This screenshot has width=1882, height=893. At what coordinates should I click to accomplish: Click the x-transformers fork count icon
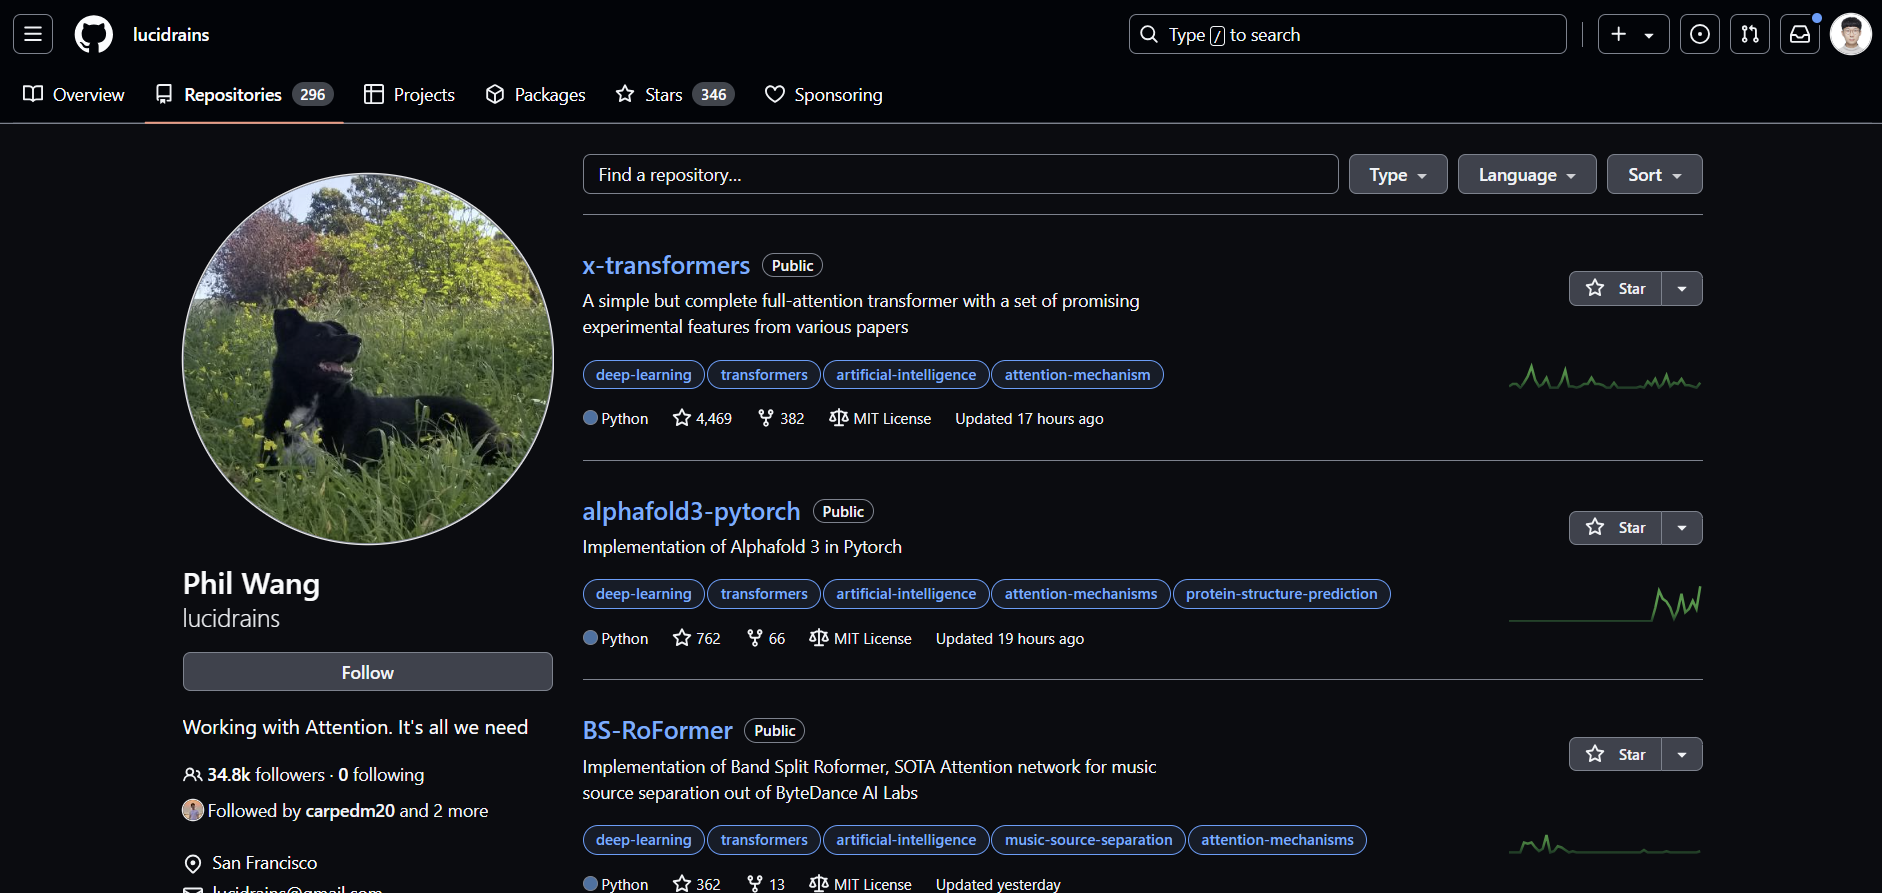766,418
